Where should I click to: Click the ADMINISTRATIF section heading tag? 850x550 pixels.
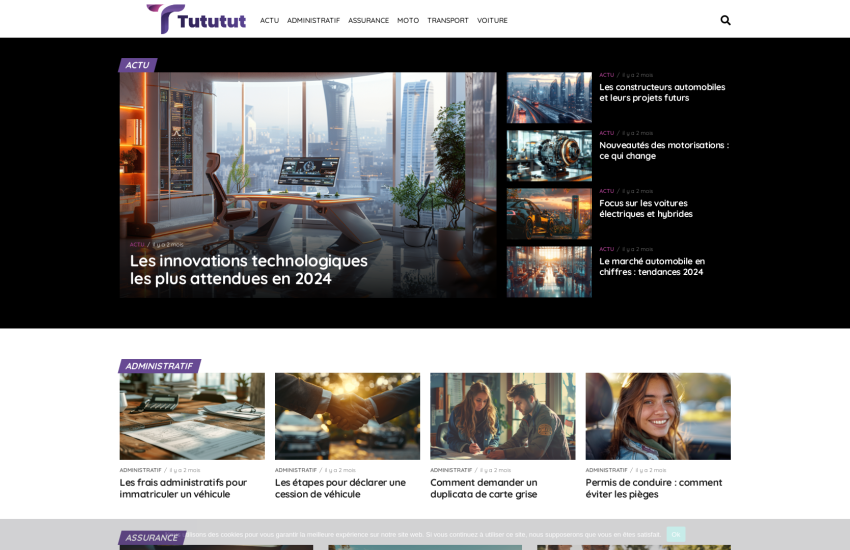click(x=159, y=366)
